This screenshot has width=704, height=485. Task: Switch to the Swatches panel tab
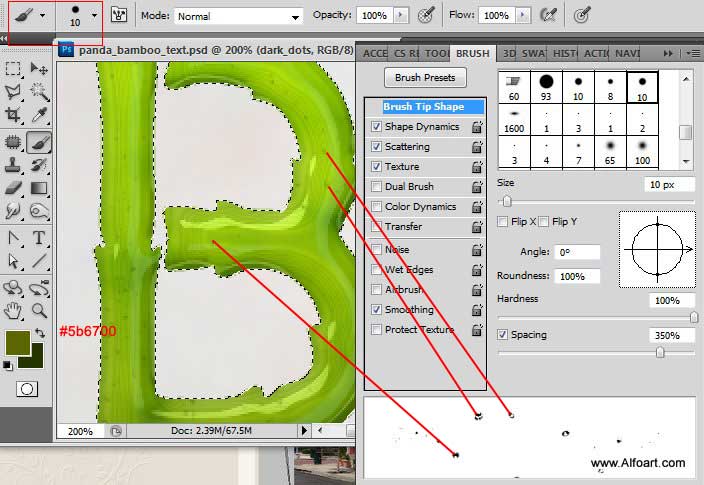(534, 53)
